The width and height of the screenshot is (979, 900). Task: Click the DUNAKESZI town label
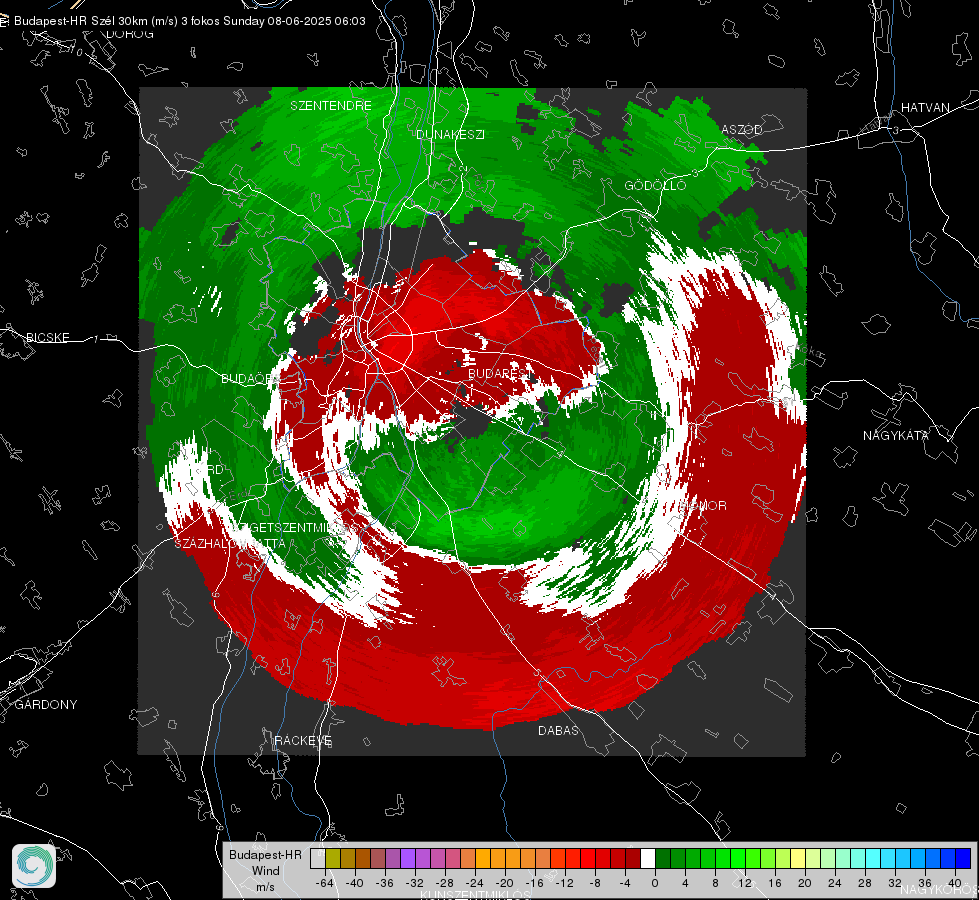click(450, 134)
